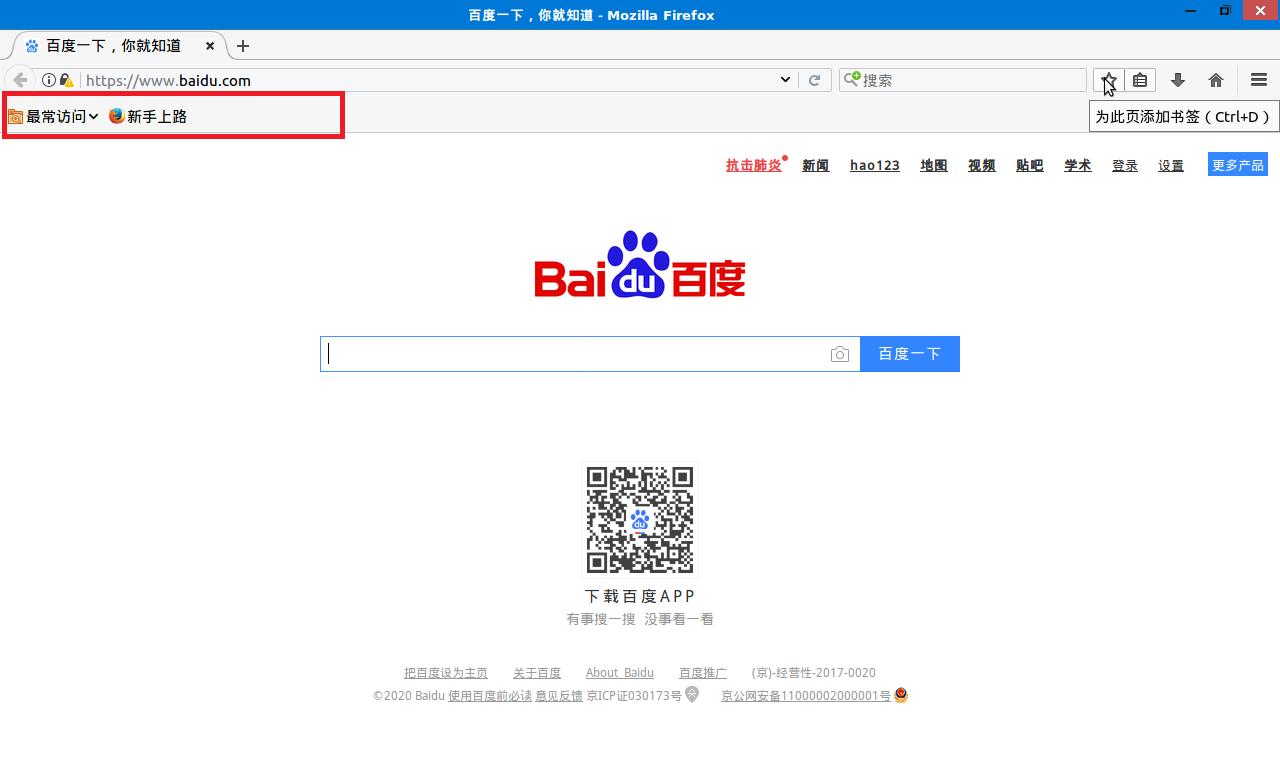Open the 设置 settings link
Screen dimensions: 1280x760
pos(1171,166)
